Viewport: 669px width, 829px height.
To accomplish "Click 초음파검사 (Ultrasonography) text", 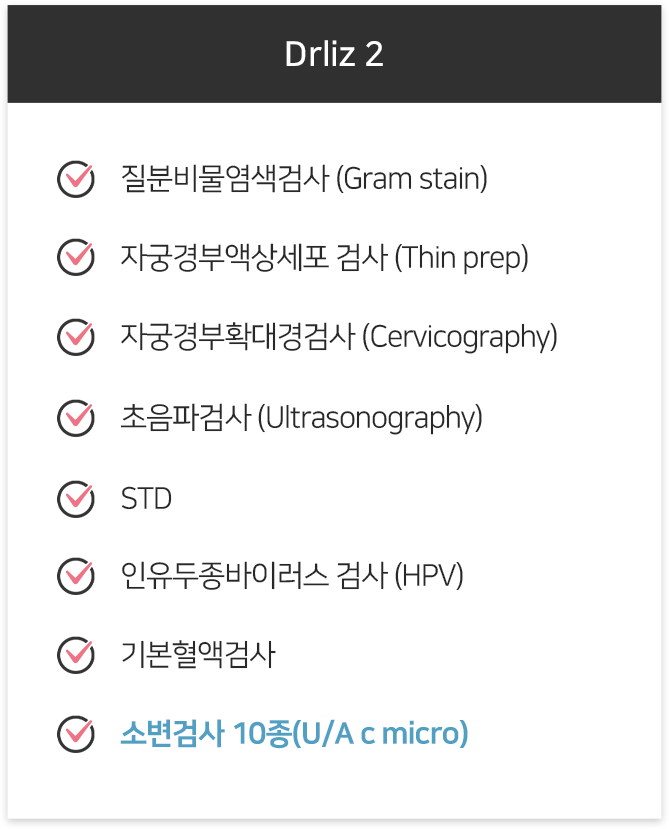I will [301, 418].
